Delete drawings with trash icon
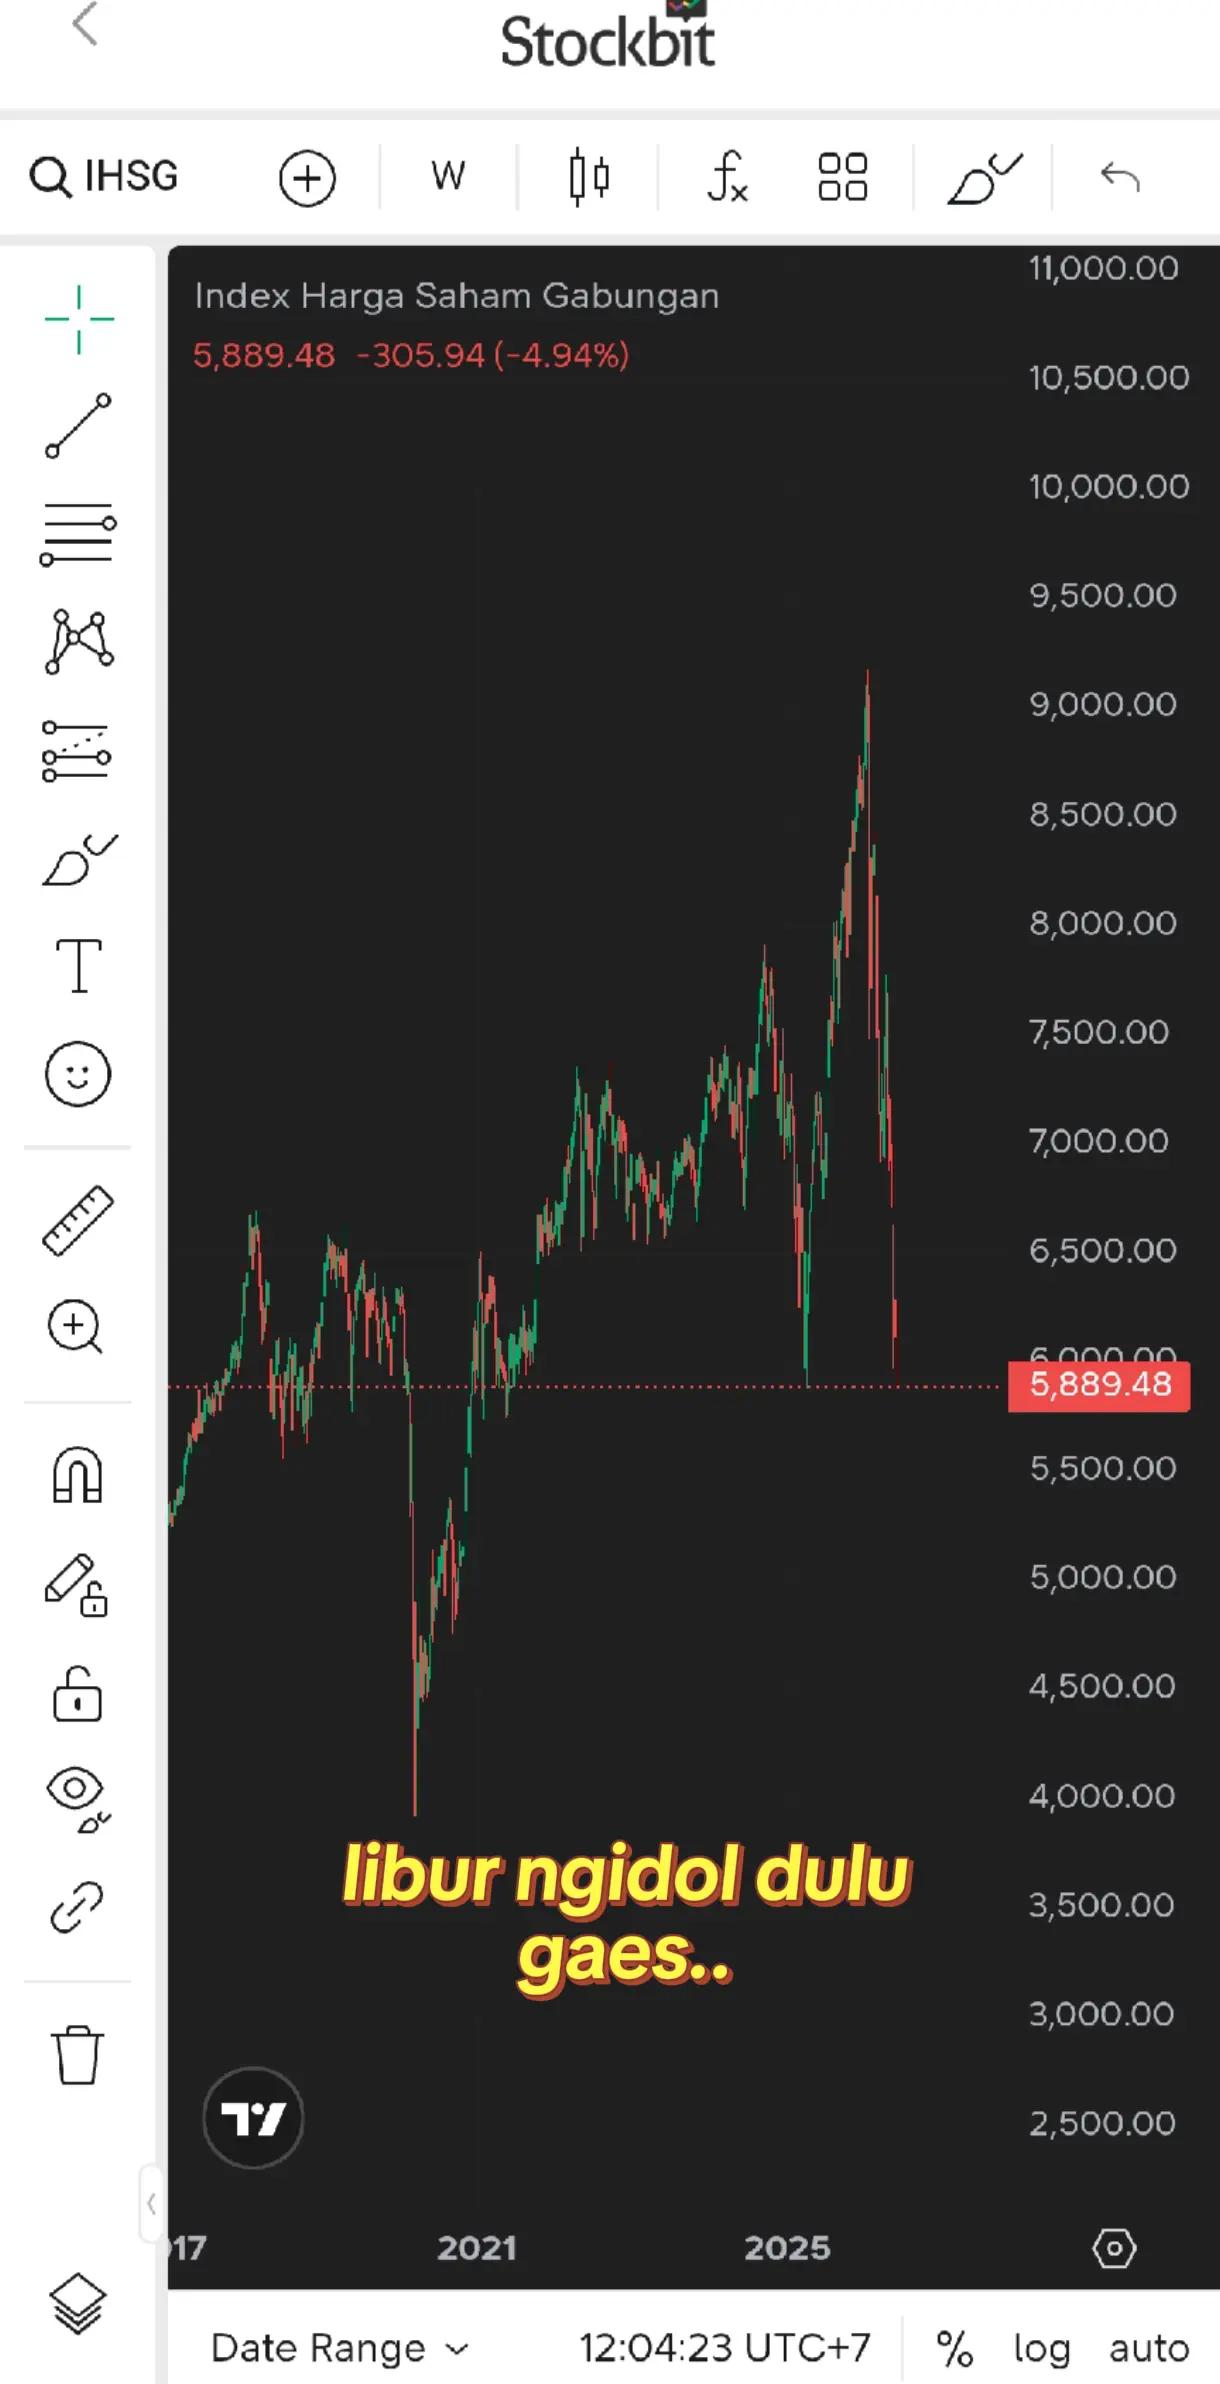Viewport: 1220px width, 2384px height. [x=78, y=2054]
